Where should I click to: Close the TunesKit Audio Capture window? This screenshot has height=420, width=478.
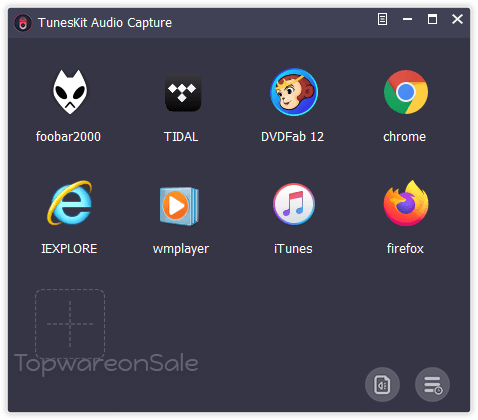[457, 19]
